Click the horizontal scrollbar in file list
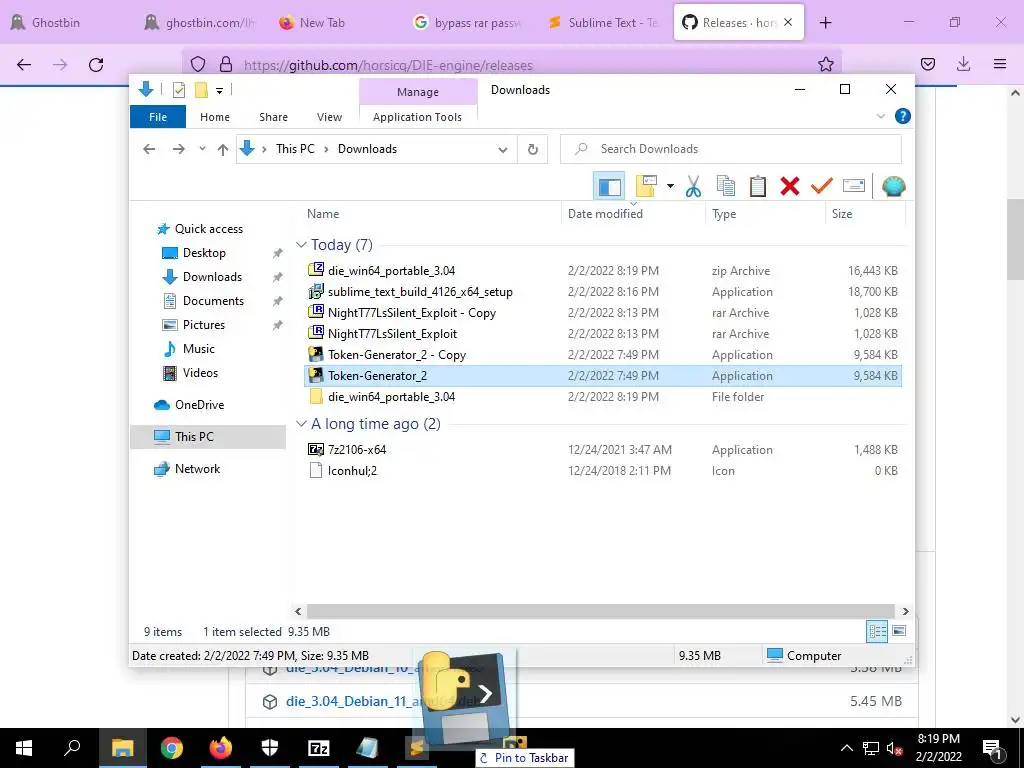The width and height of the screenshot is (1024, 768). (600, 611)
